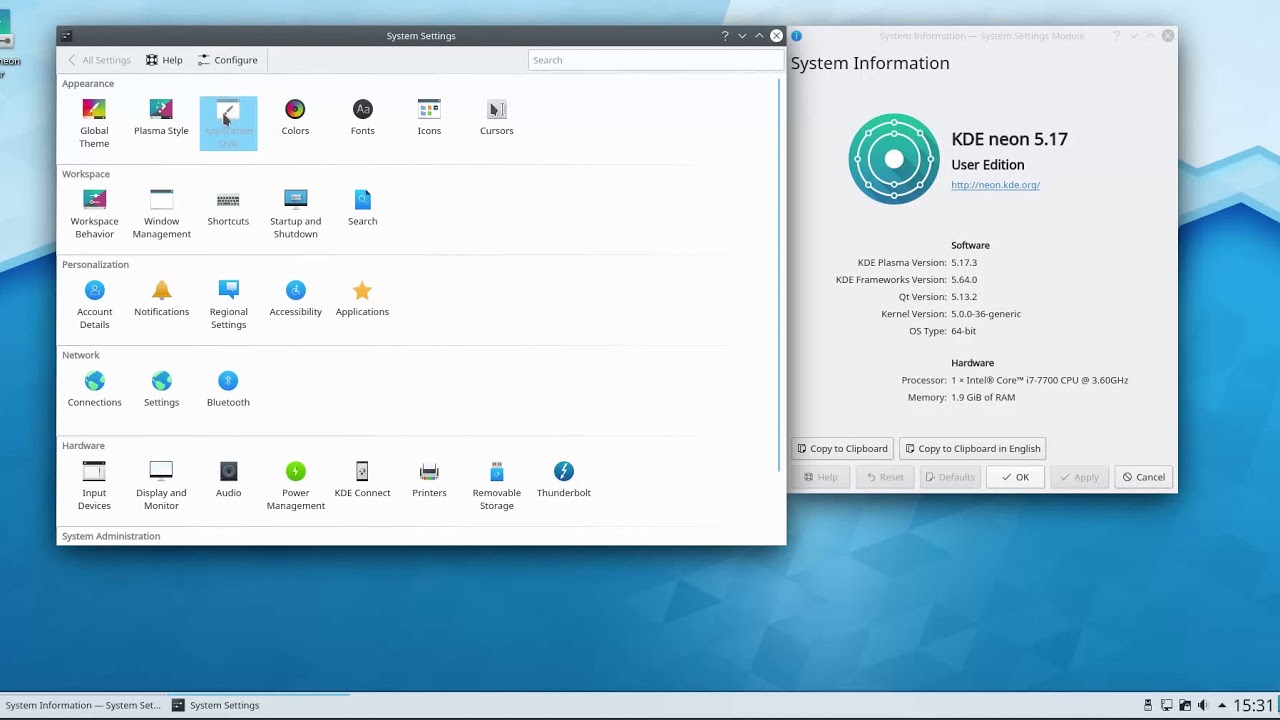Open Window Management settings
1280x720 pixels.
pos(161,214)
